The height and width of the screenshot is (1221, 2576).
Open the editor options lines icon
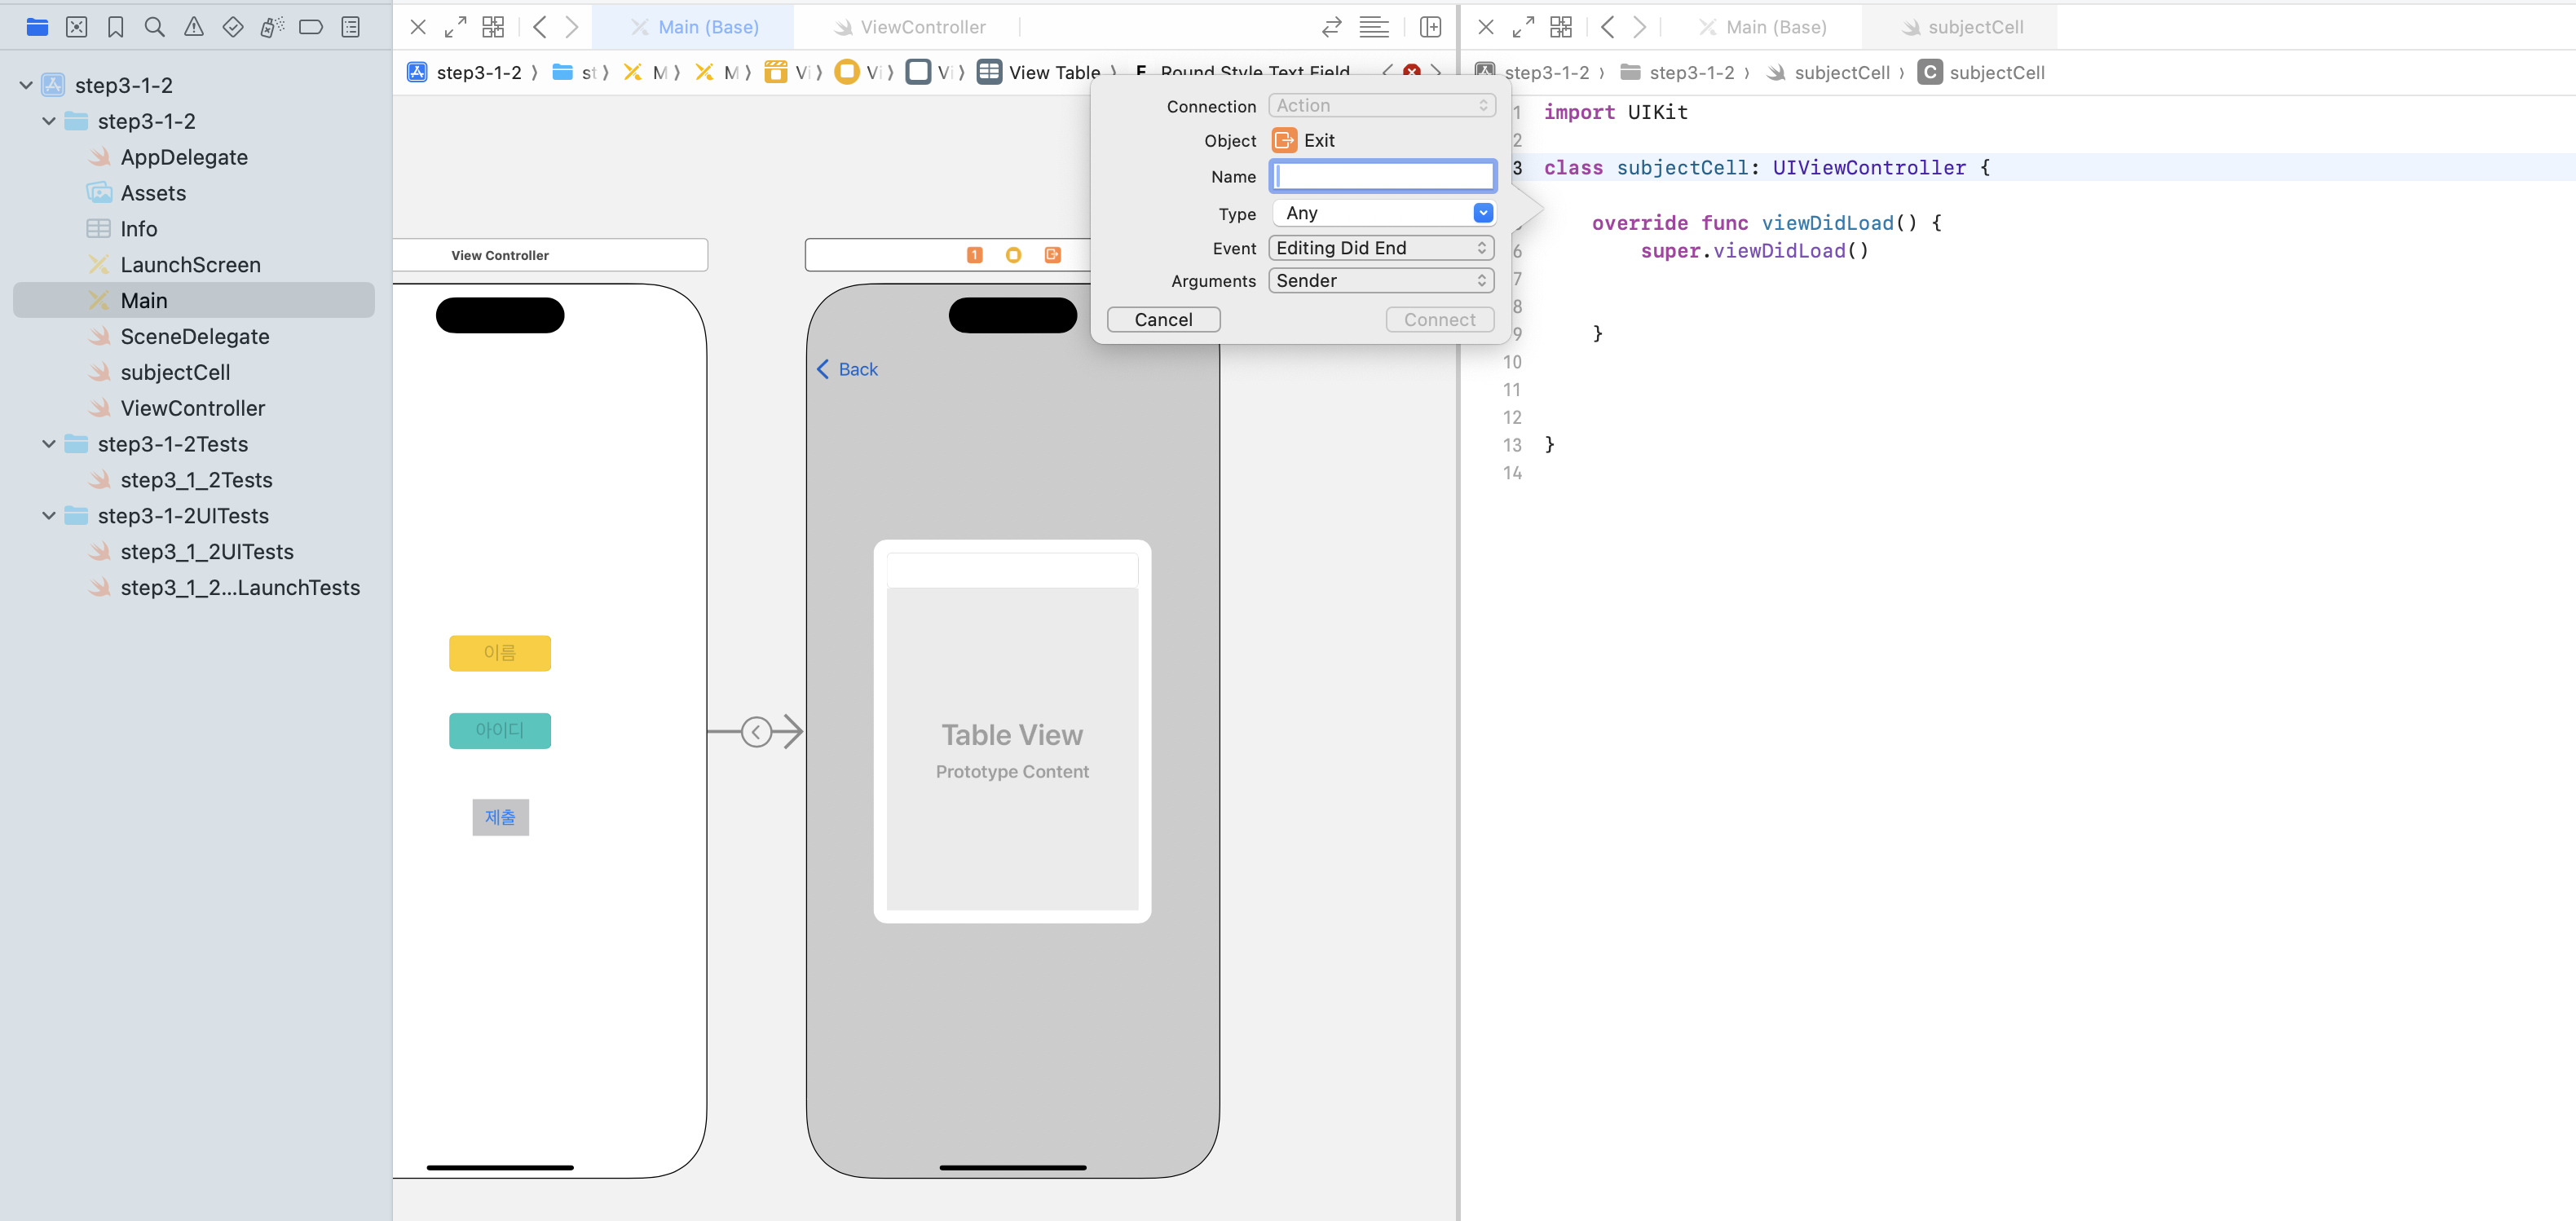tap(1374, 27)
